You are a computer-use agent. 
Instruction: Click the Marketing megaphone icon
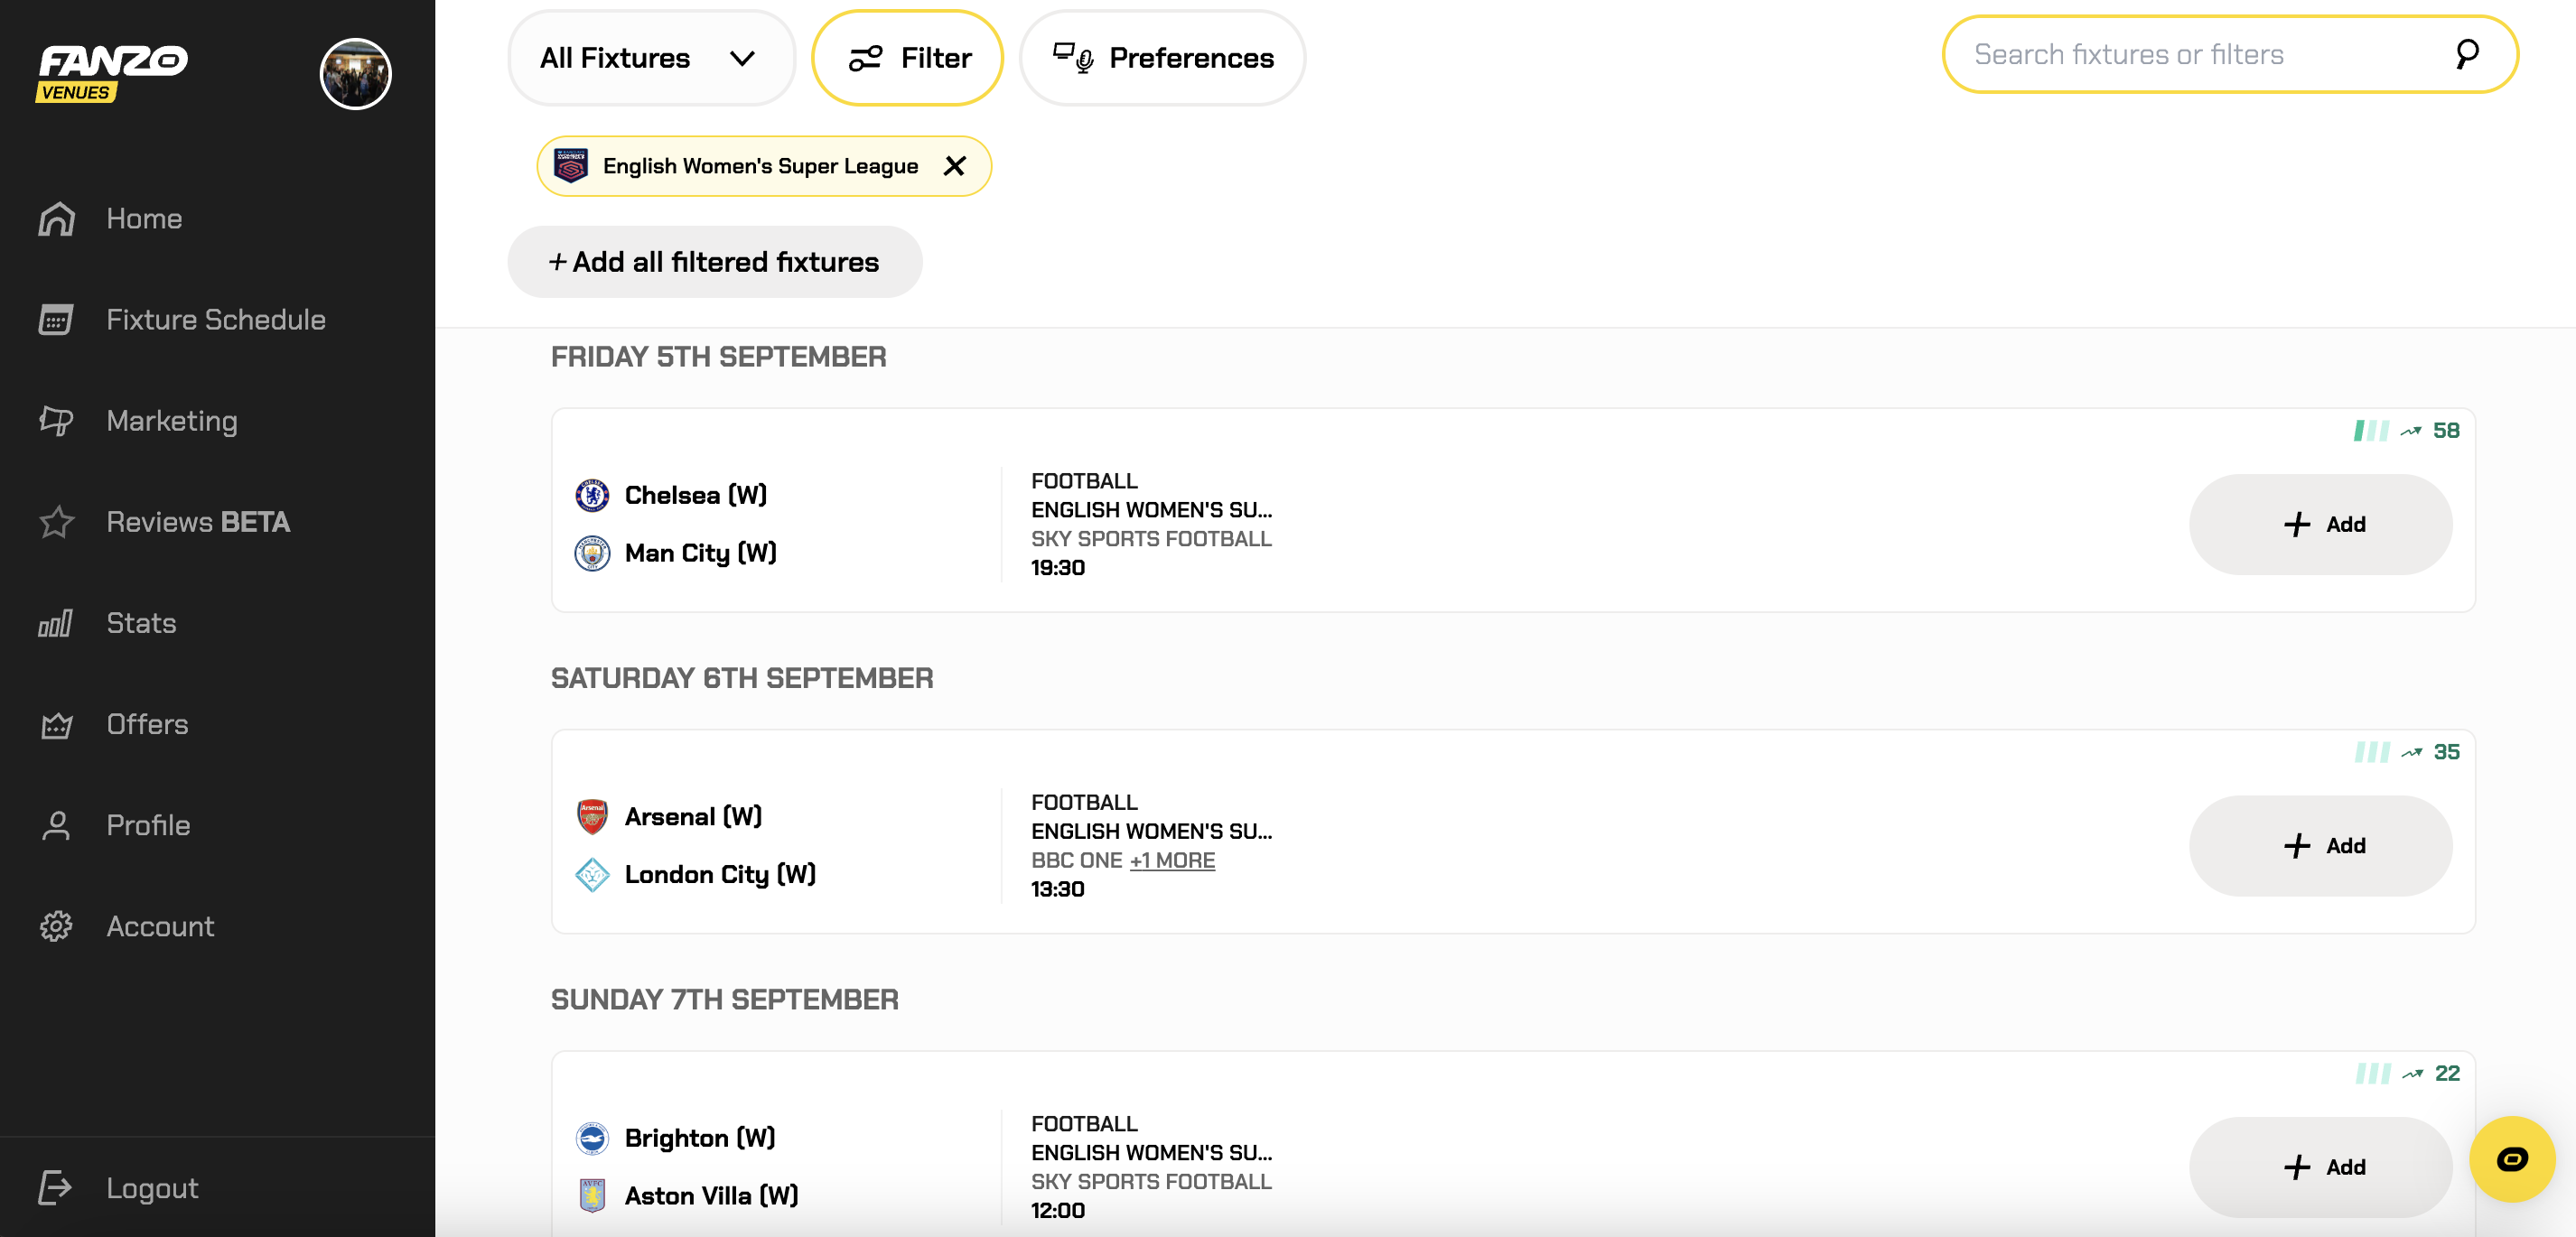pyautogui.click(x=56, y=421)
